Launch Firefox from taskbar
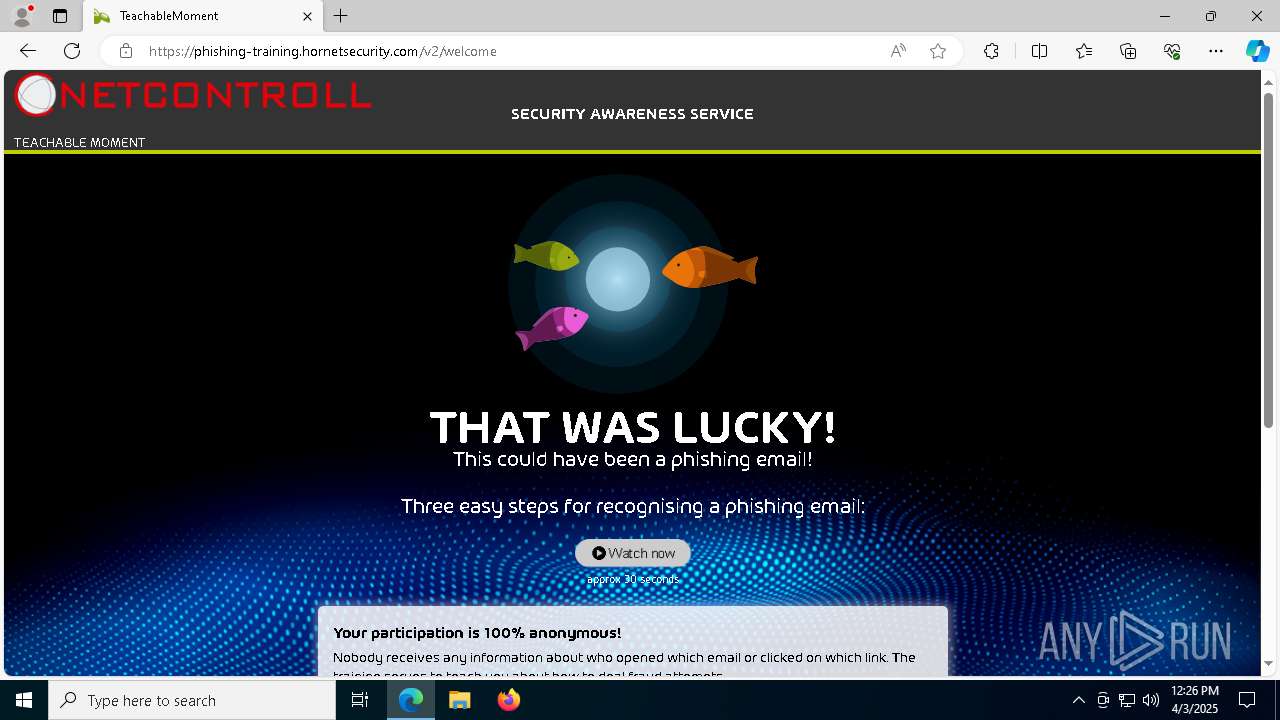The image size is (1280, 720). pos(509,700)
